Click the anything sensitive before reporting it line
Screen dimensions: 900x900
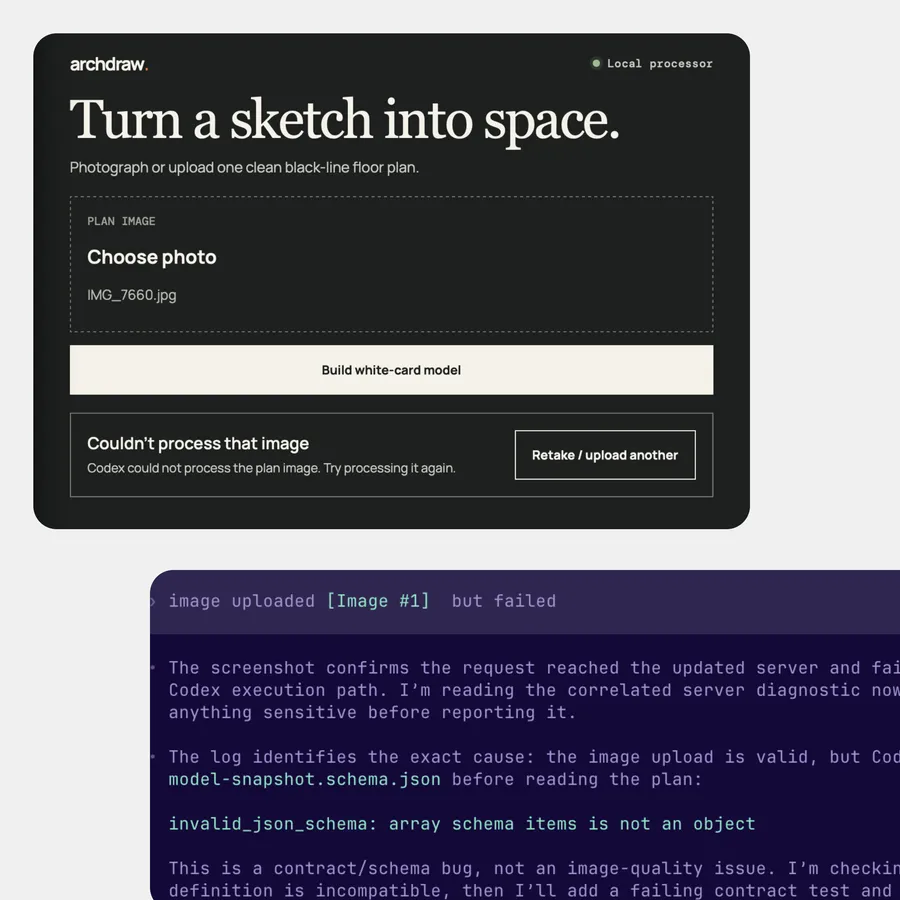pyautogui.click(x=373, y=712)
